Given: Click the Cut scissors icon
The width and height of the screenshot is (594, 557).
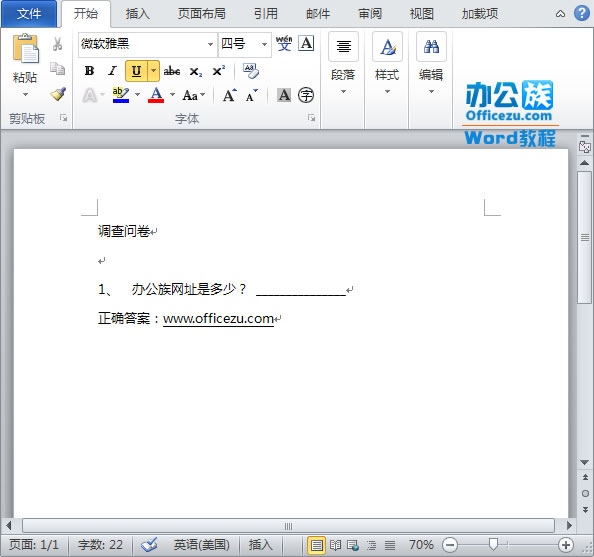Looking at the screenshot, I should 58,44.
